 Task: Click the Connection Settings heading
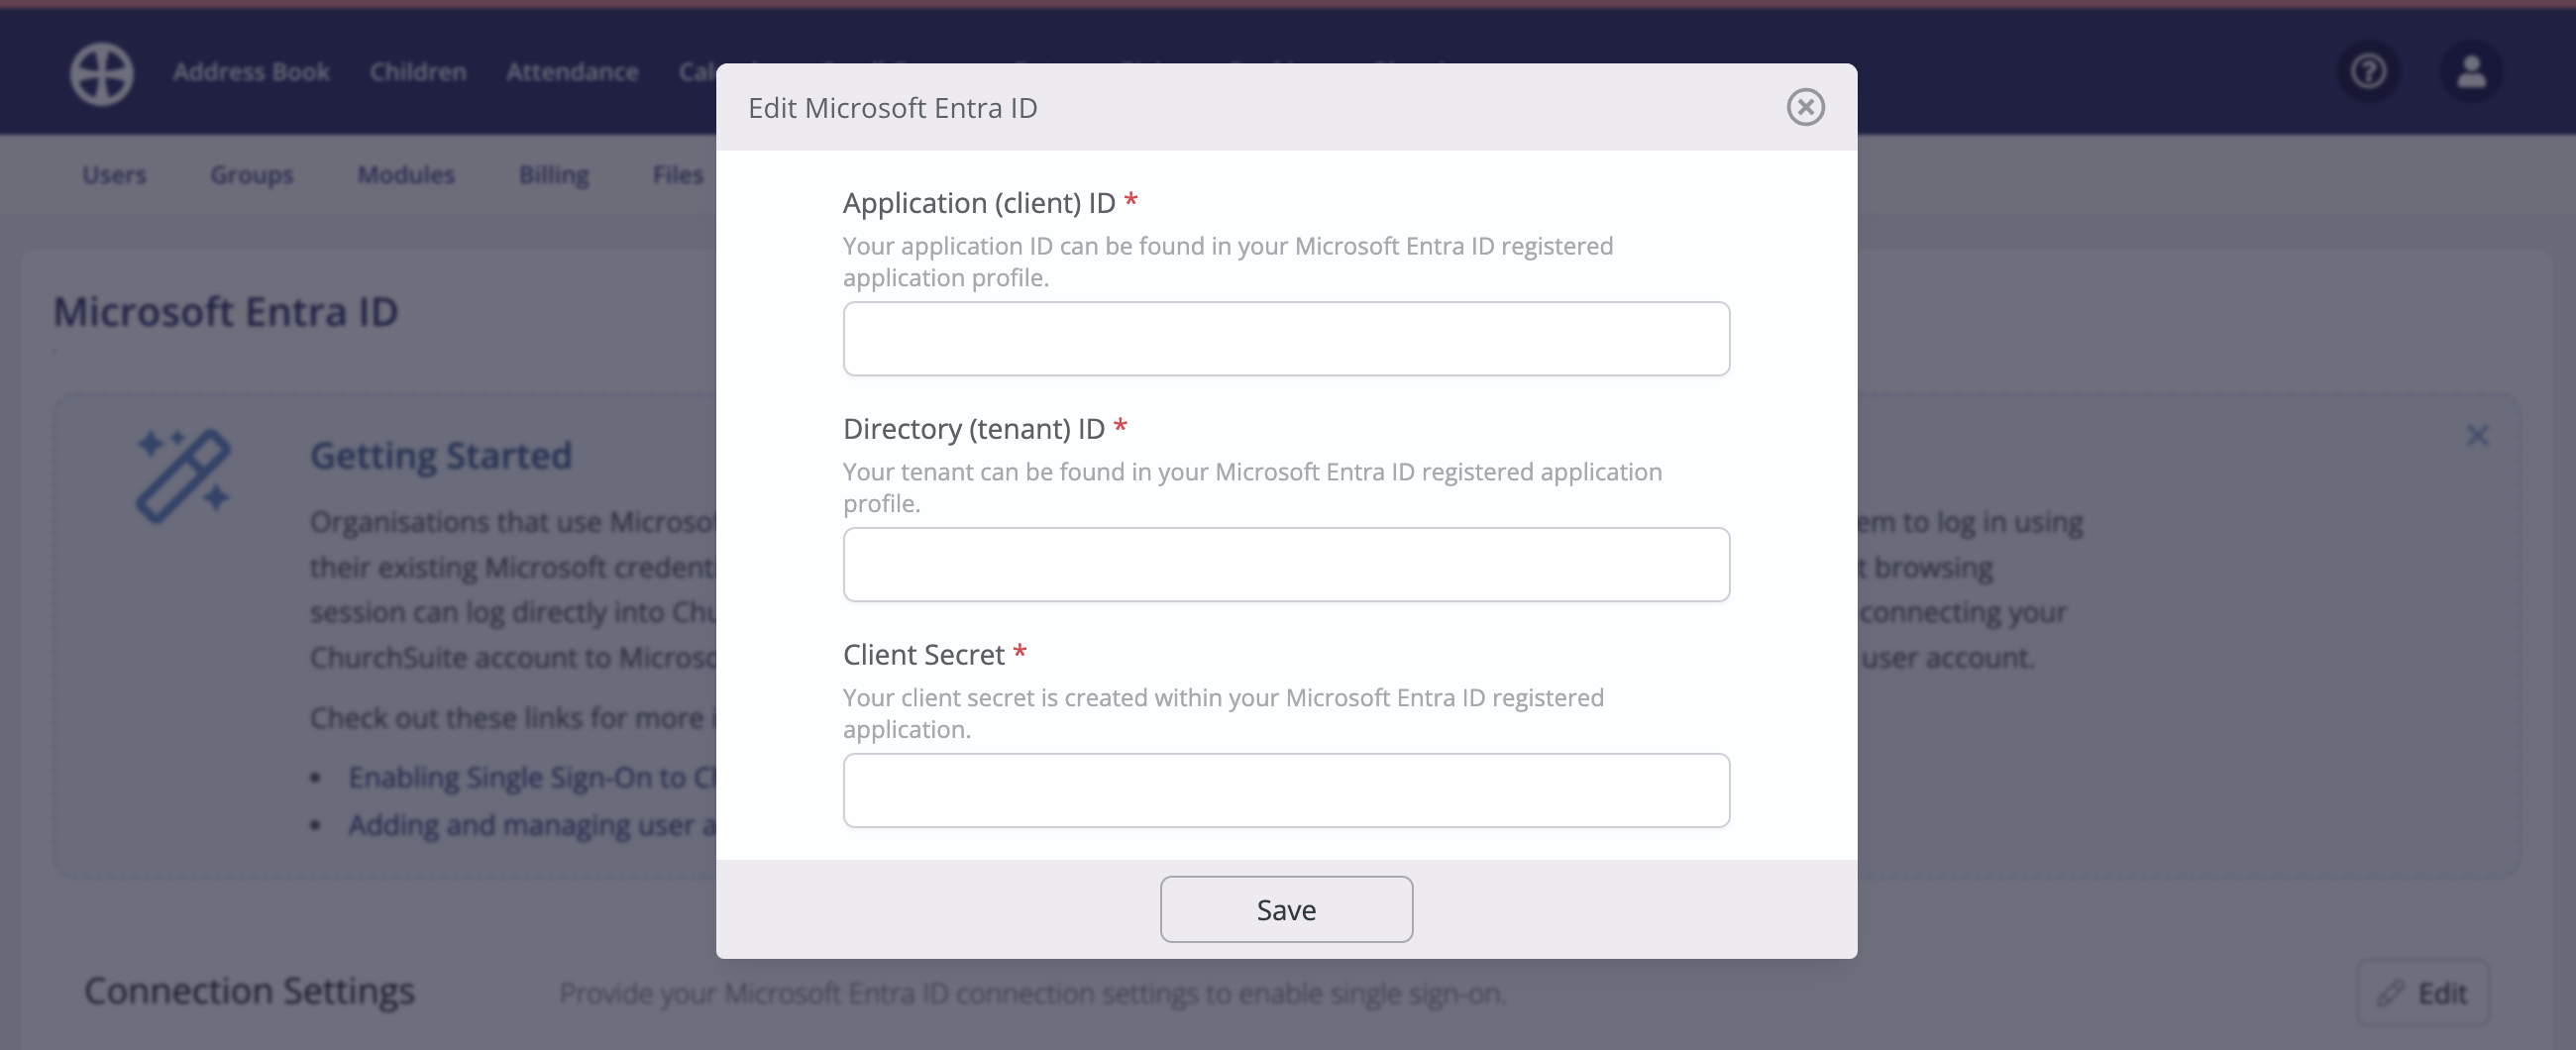[249, 991]
